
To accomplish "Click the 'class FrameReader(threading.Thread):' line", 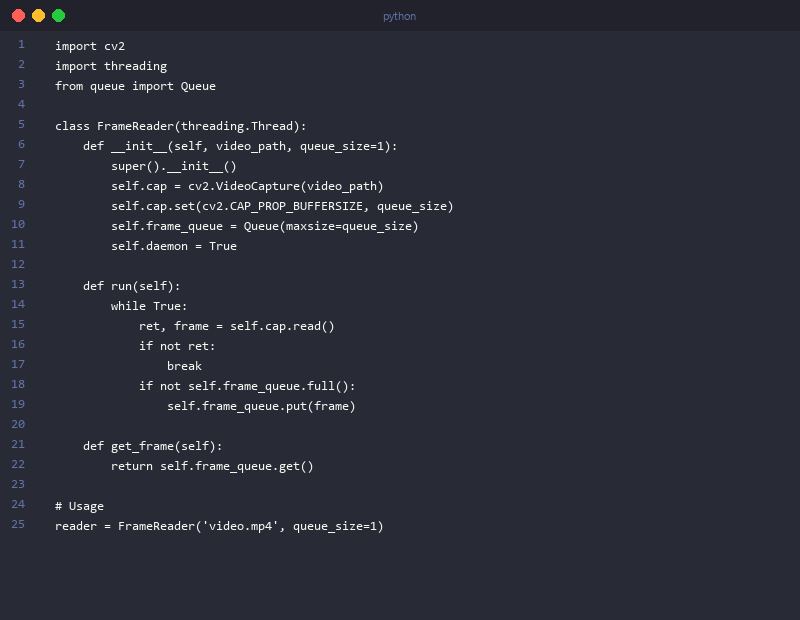I will pyautogui.click(x=181, y=126).
